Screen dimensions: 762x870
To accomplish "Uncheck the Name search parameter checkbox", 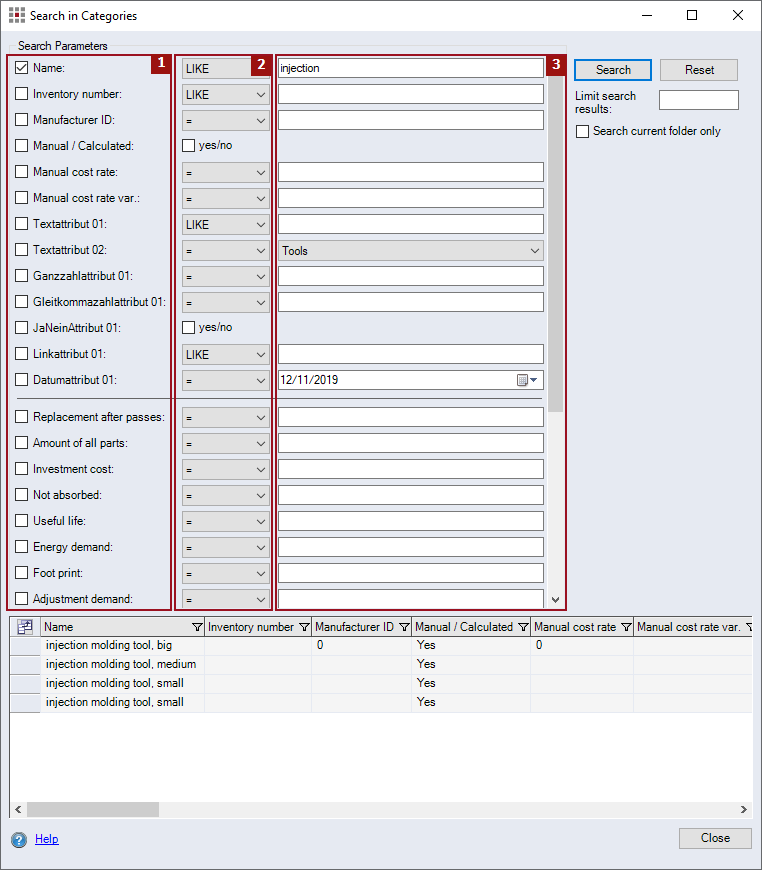I will click(22, 68).
